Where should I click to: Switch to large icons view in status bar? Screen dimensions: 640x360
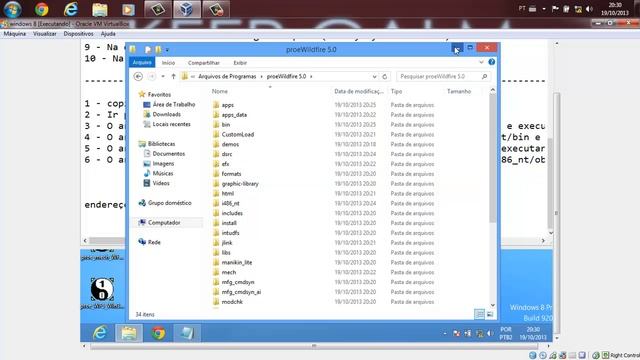pos(490,314)
